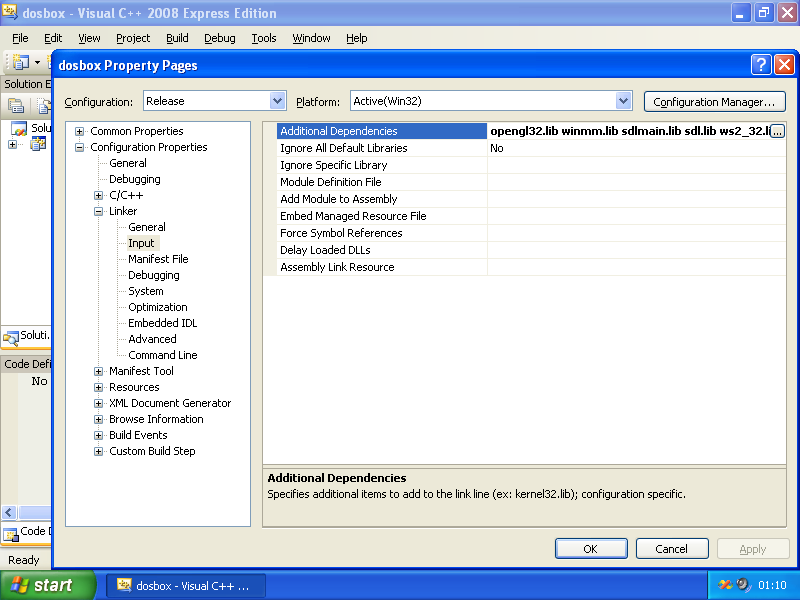Click the New Project toolbar icon
Image resolution: width=800 pixels, height=600 pixels.
pyautogui.click(x=21, y=62)
